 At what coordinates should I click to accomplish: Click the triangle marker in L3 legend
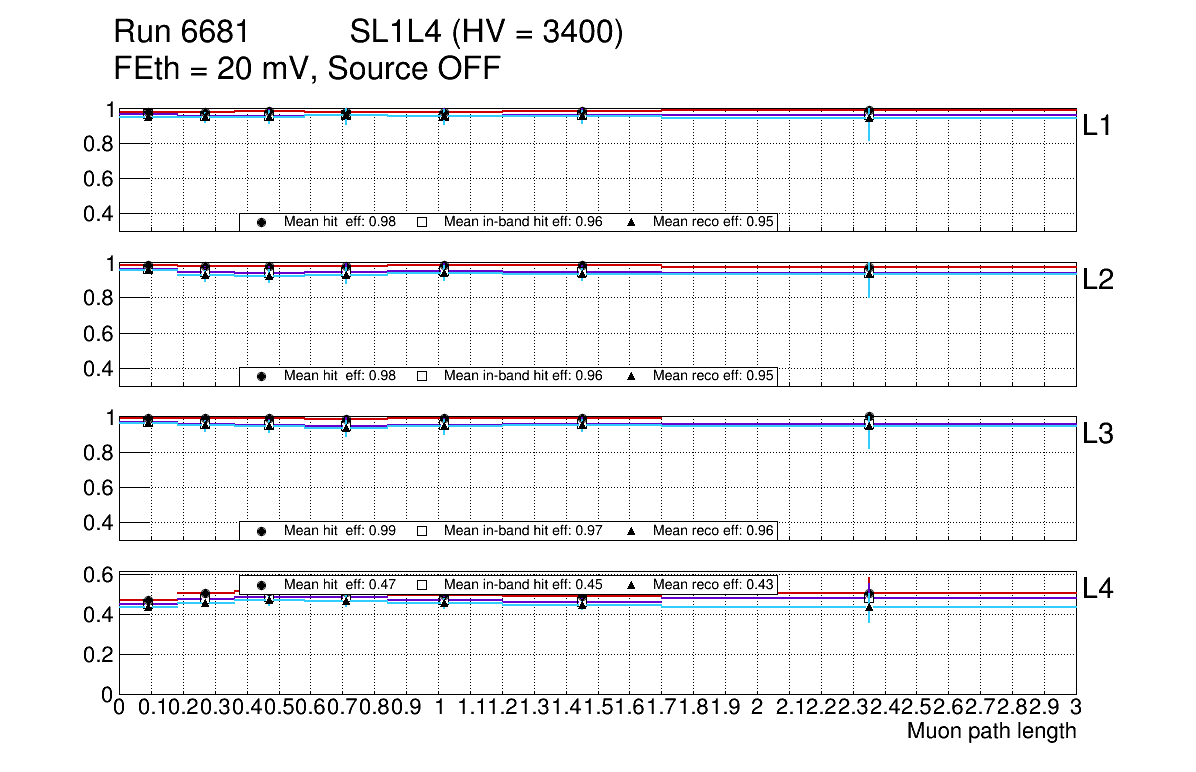point(632,531)
